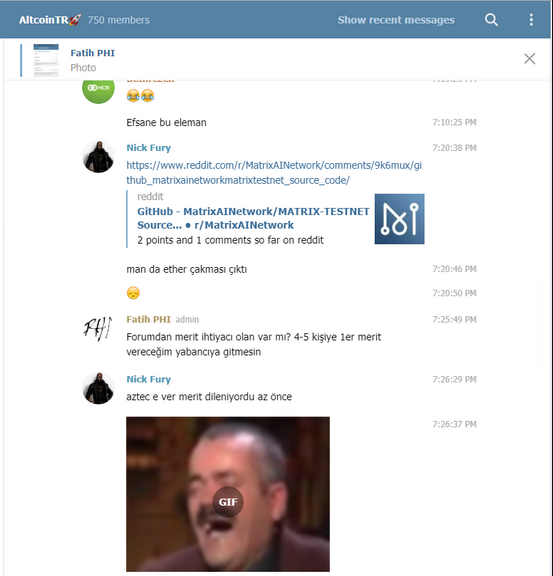Viewport: 553px width, 576px height.
Task: Open the pinned photo thumbnail
Action: [46, 60]
